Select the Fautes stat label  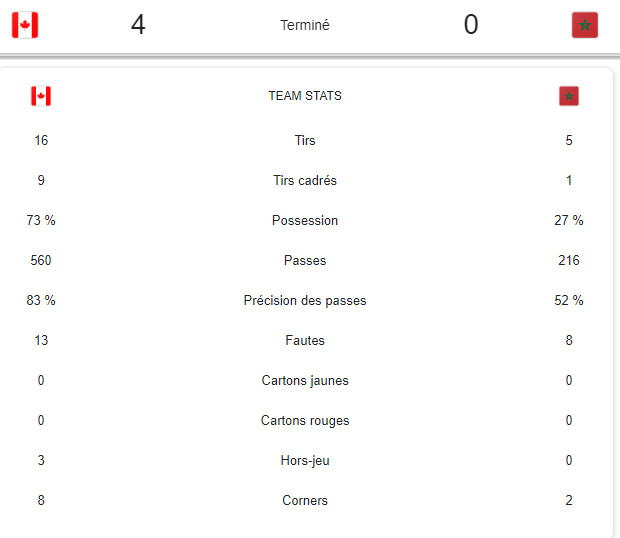click(305, 341)
